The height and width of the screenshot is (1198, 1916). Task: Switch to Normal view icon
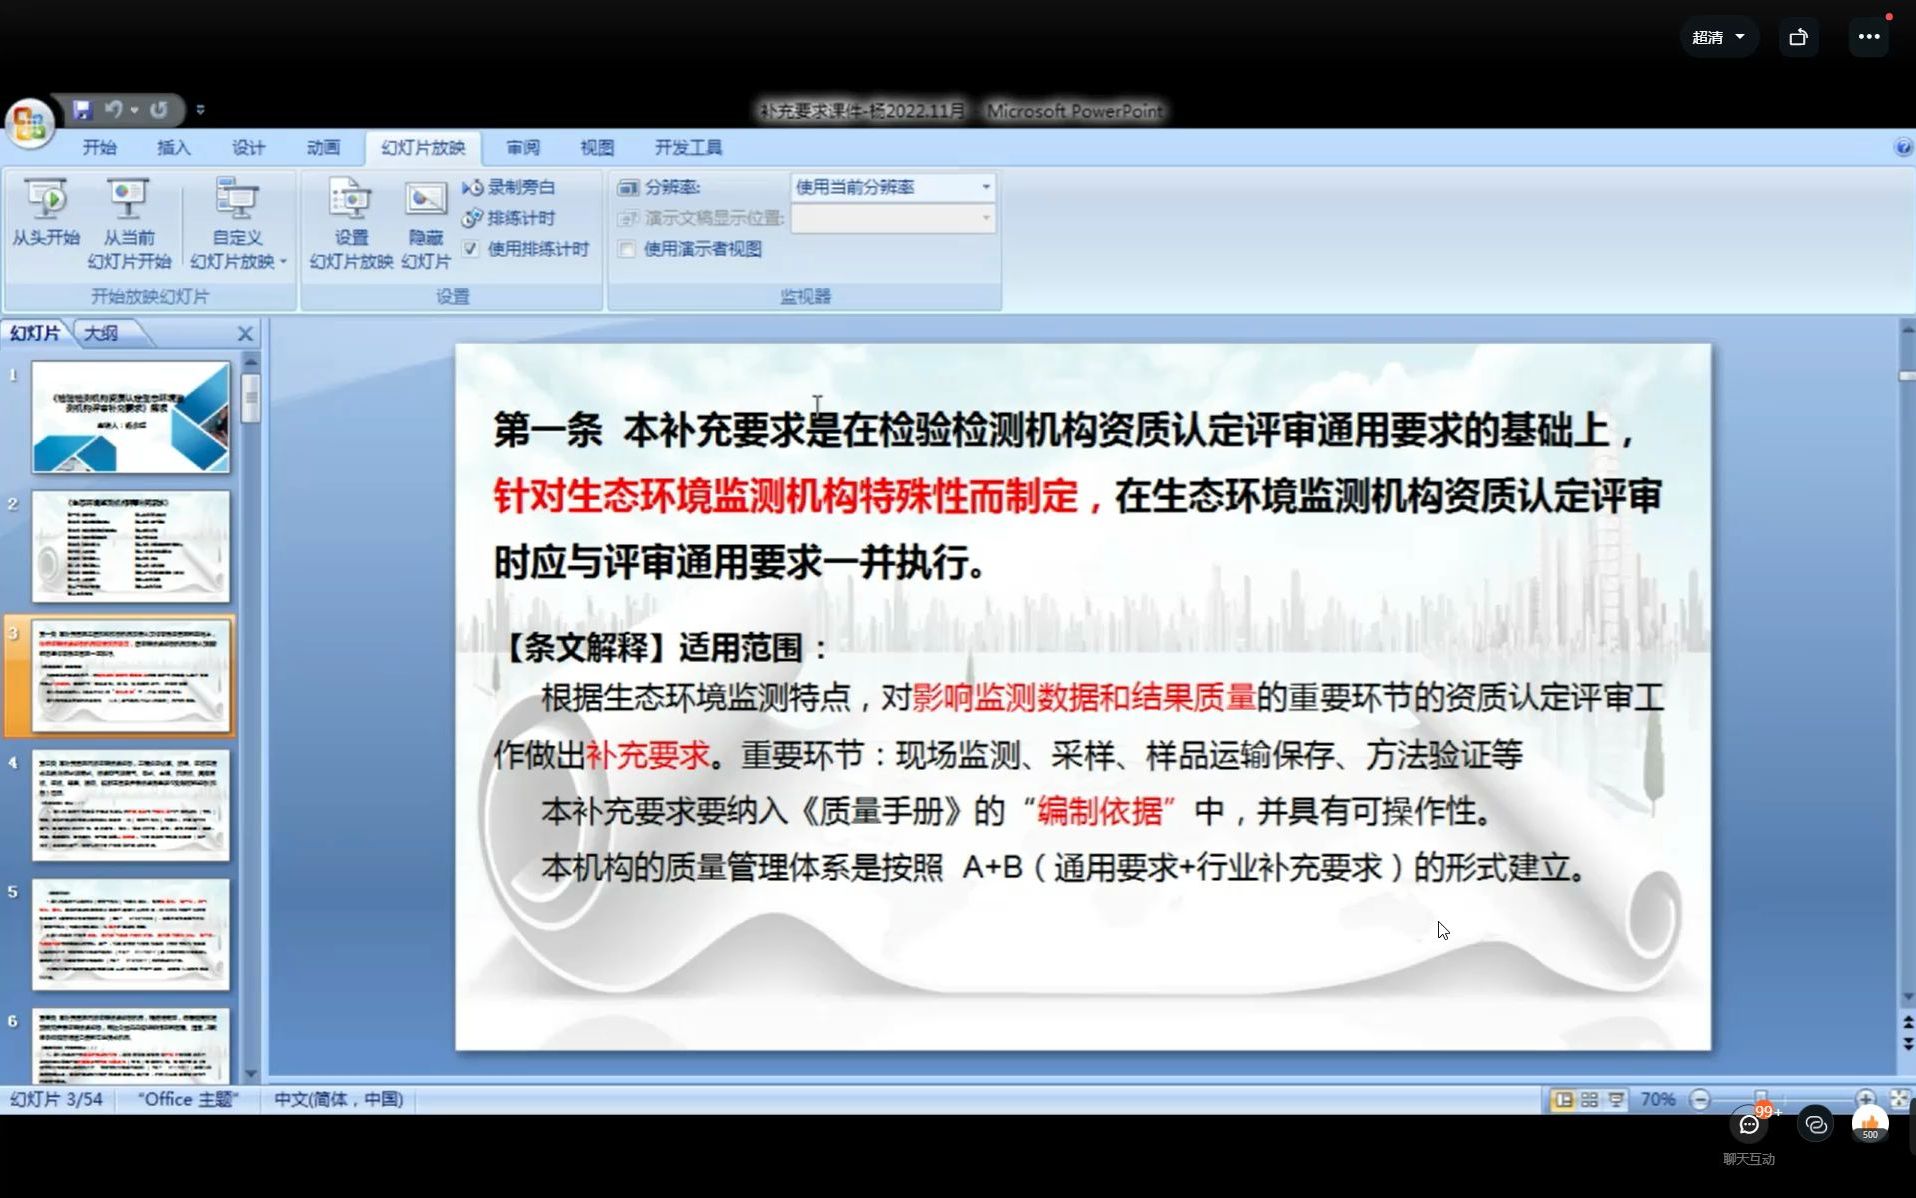pyautogui.click(x=1562, y=1100)
